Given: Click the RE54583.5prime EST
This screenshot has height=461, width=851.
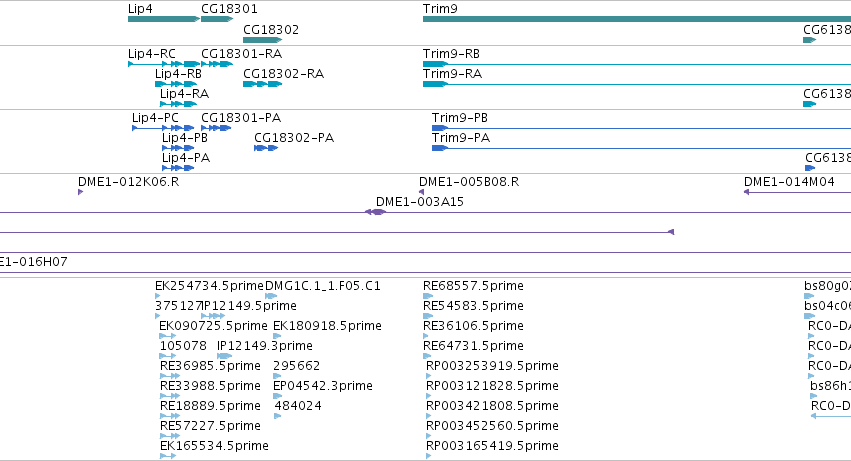Looking at the screenshot, I should click(428, 316).
